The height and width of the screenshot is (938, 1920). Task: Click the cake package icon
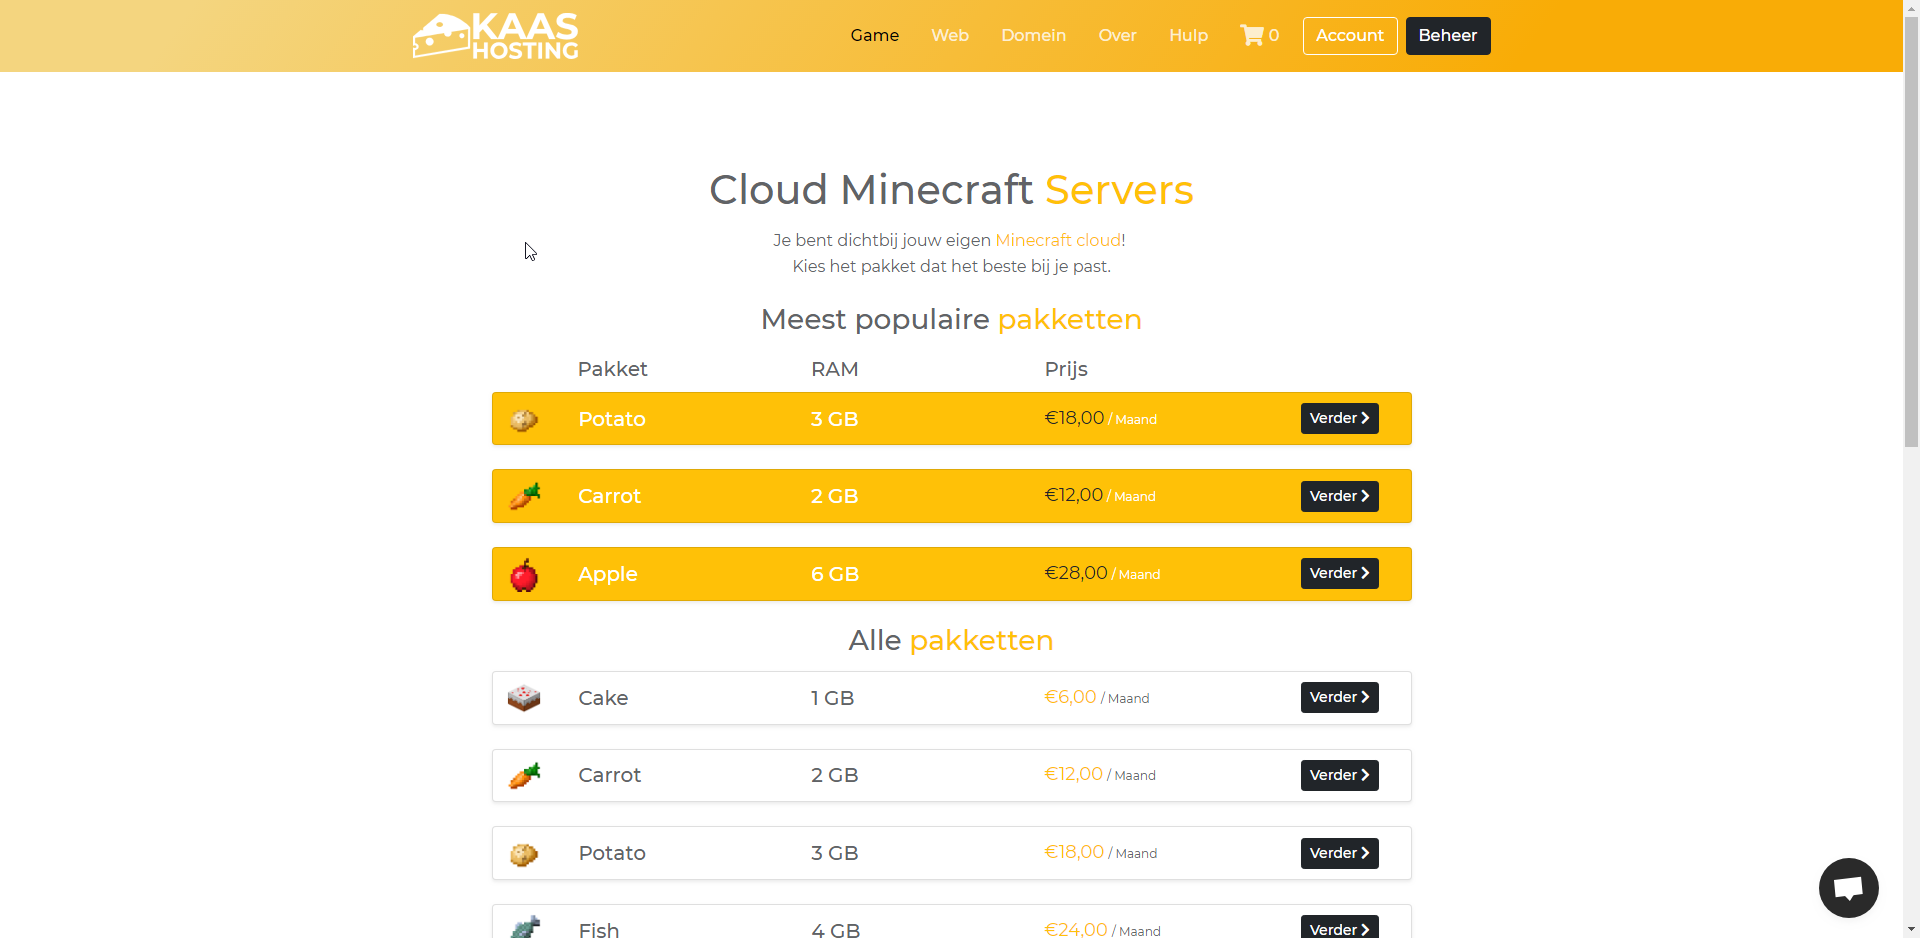click(x=524, y=698)
